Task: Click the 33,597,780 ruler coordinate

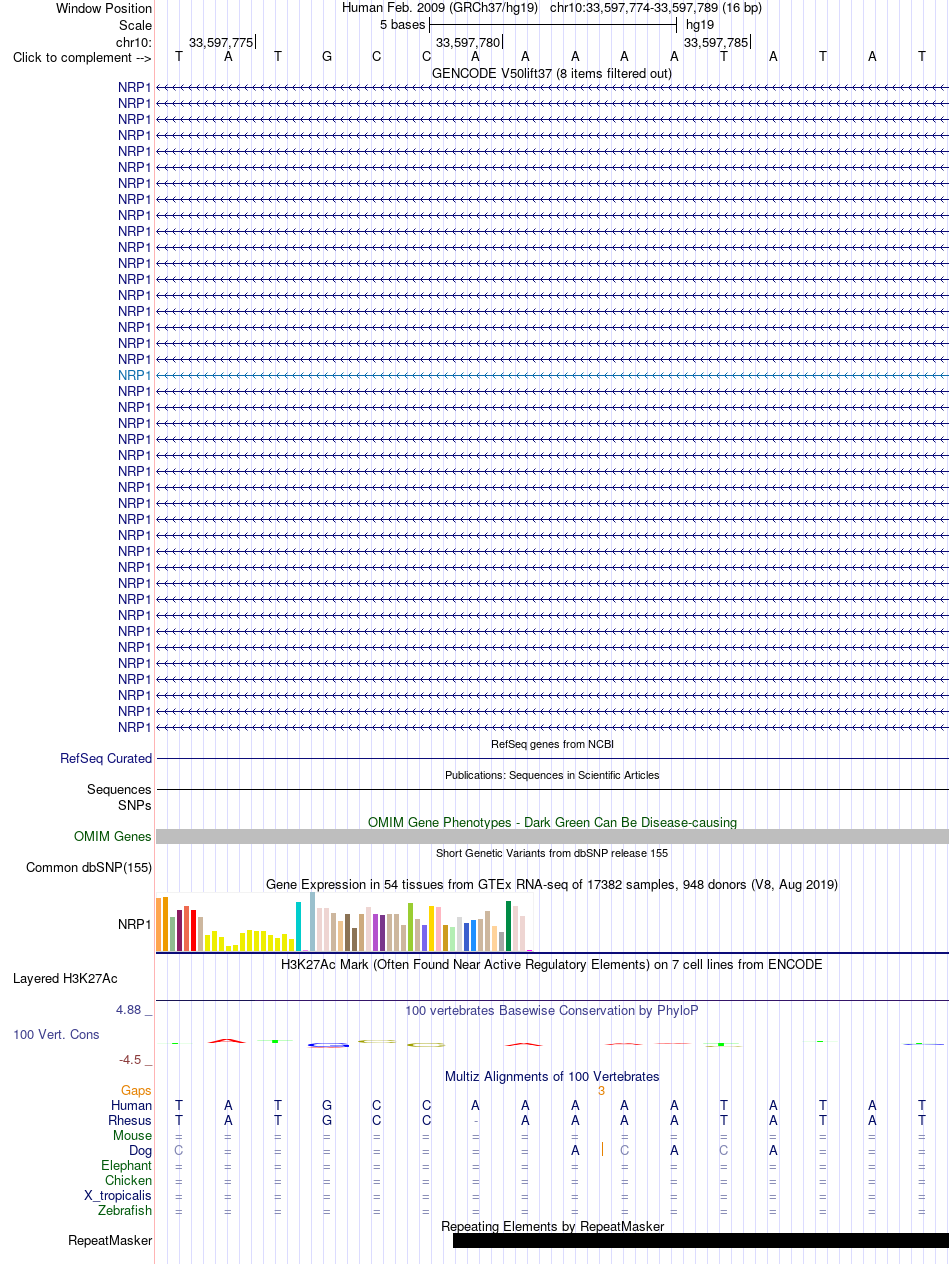Action: [468, 42]
